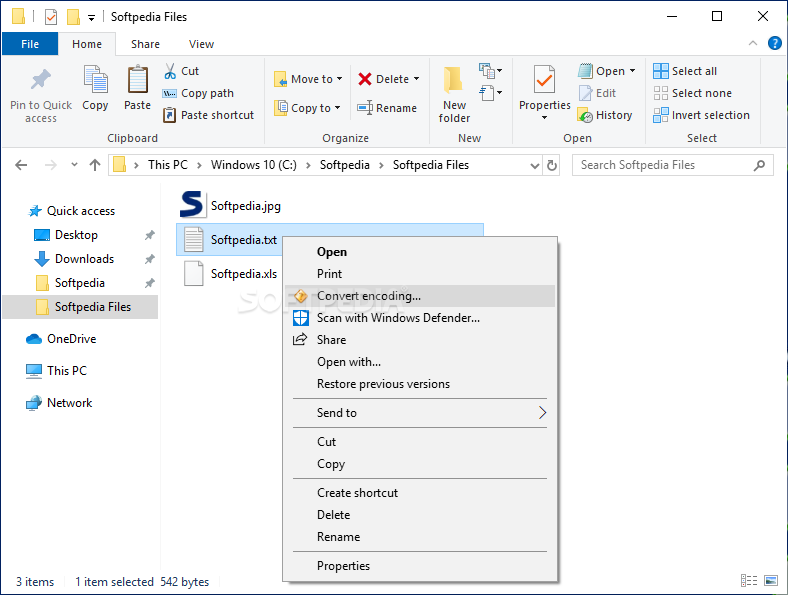Select This PC in navigation pane
788x595 pixels.
coord(56,371)
